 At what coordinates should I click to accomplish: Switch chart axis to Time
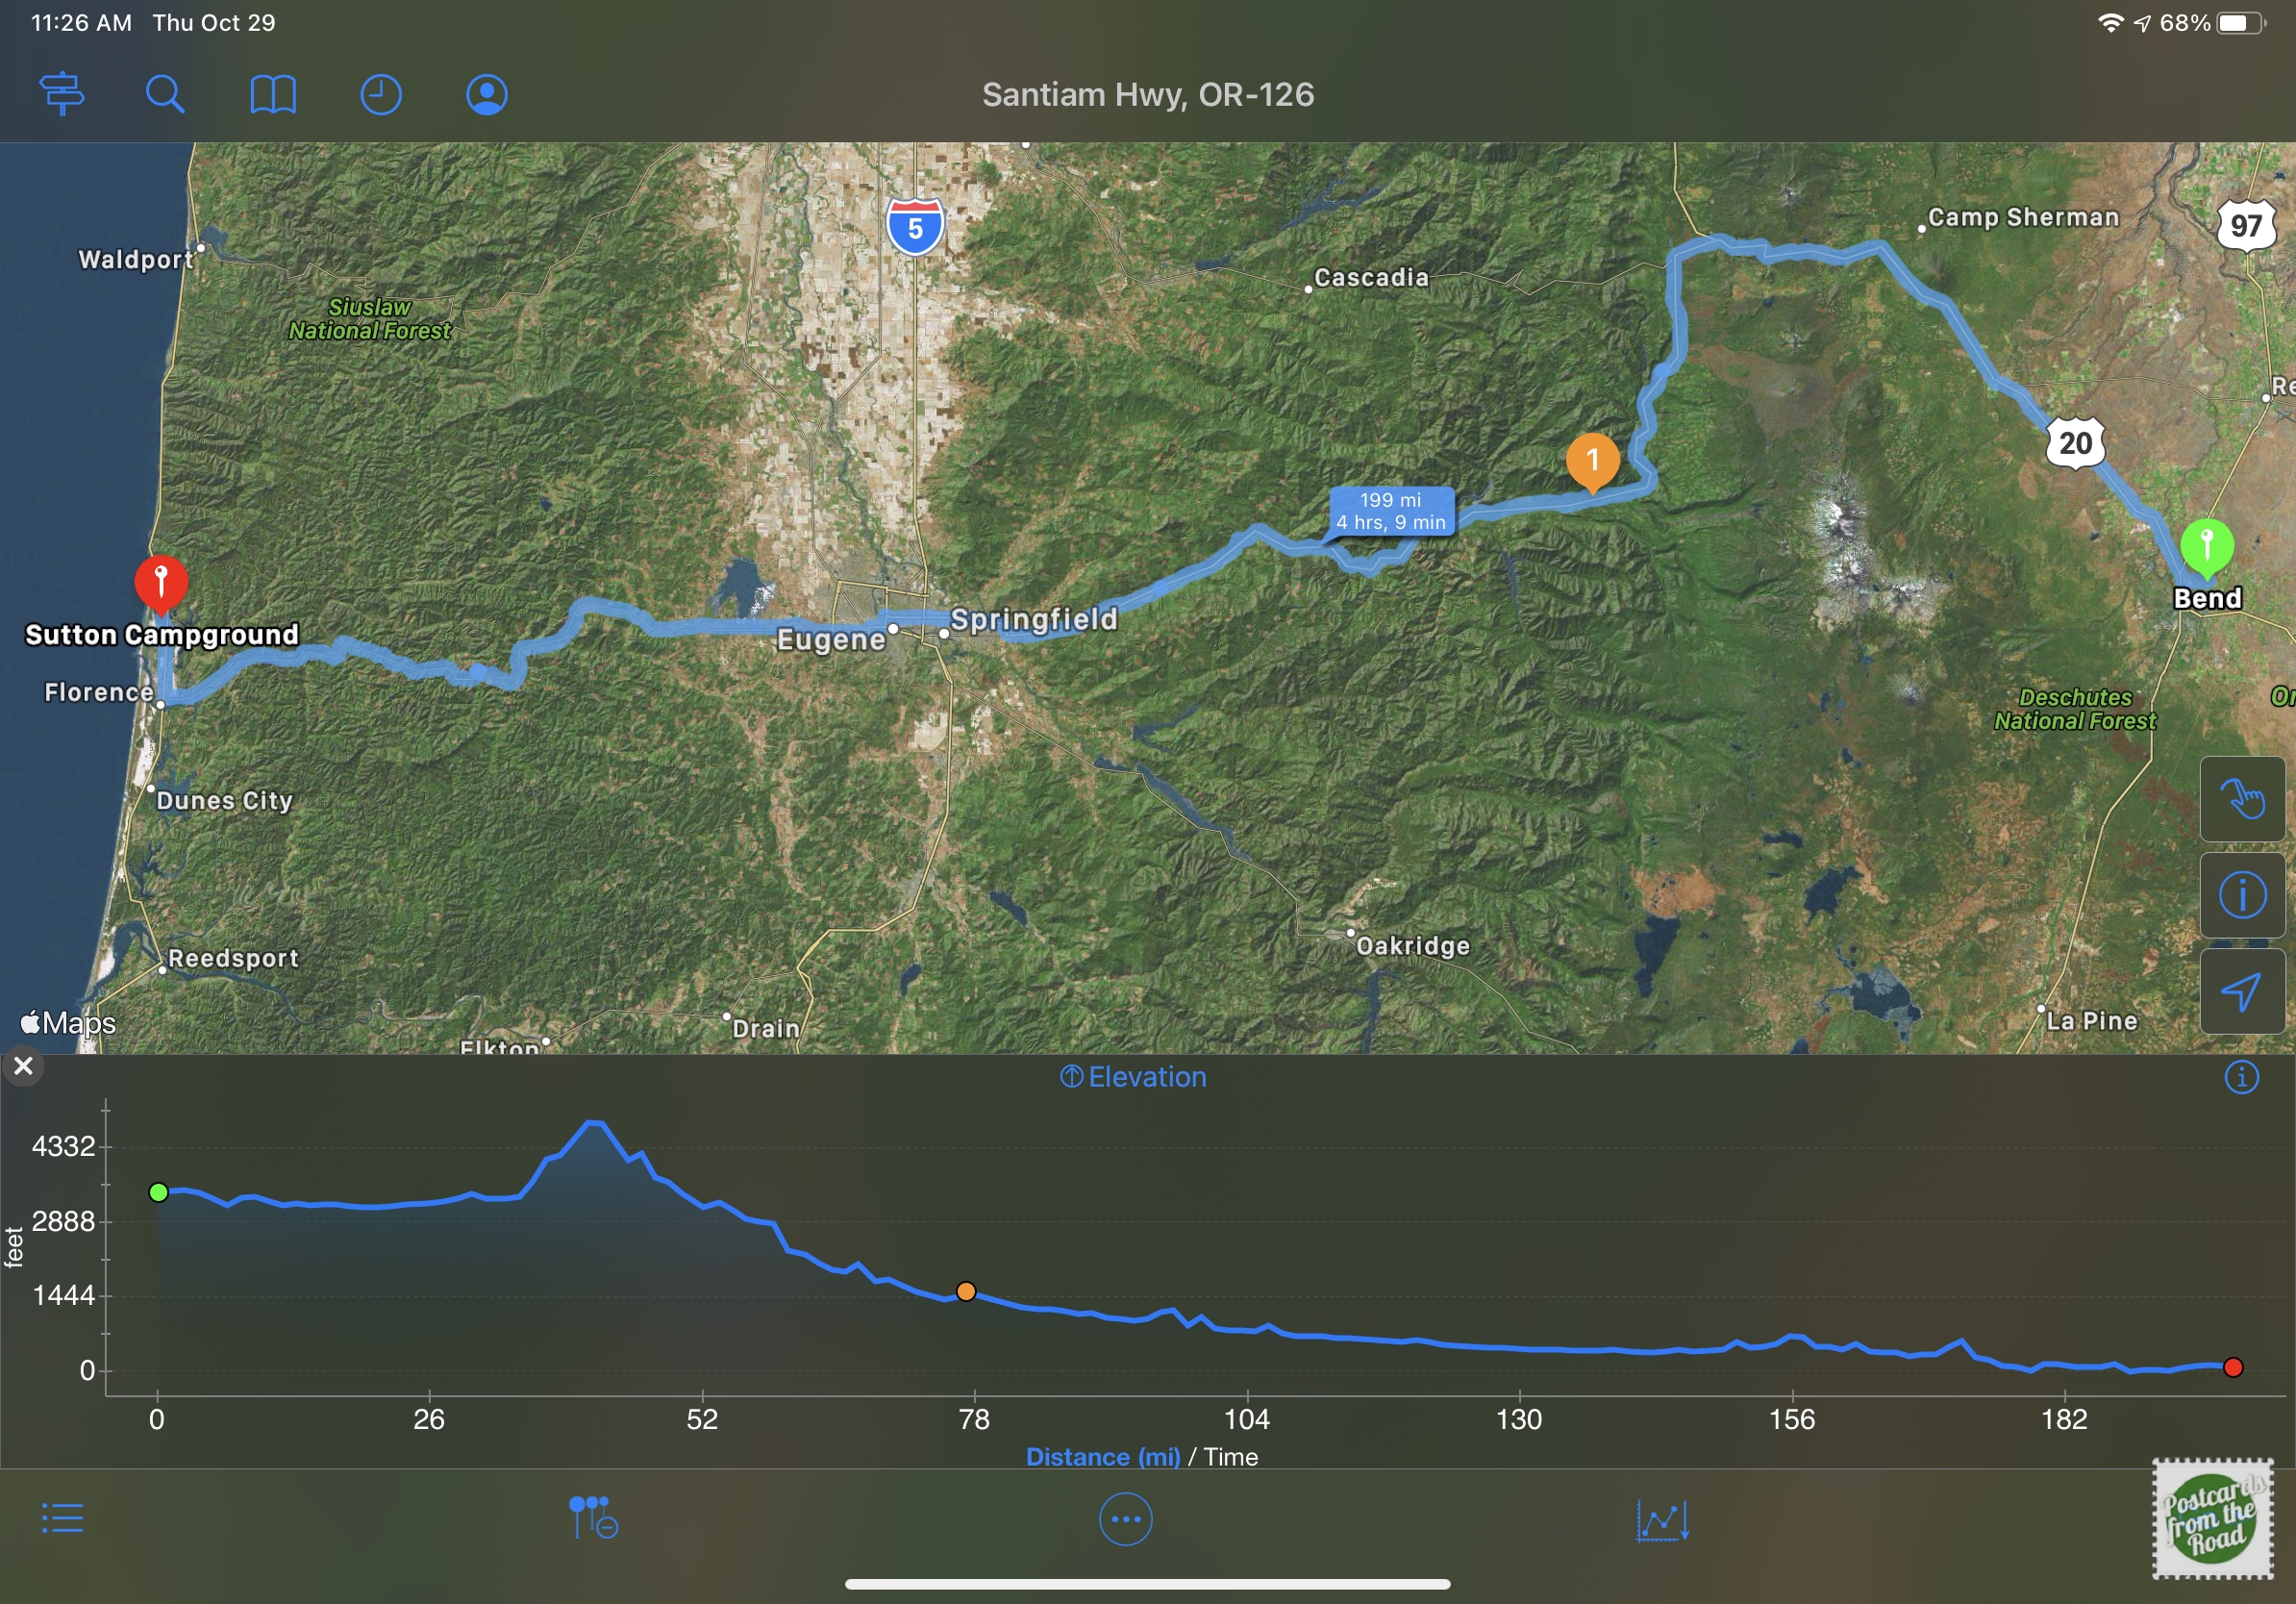tap(1230, 1456)
